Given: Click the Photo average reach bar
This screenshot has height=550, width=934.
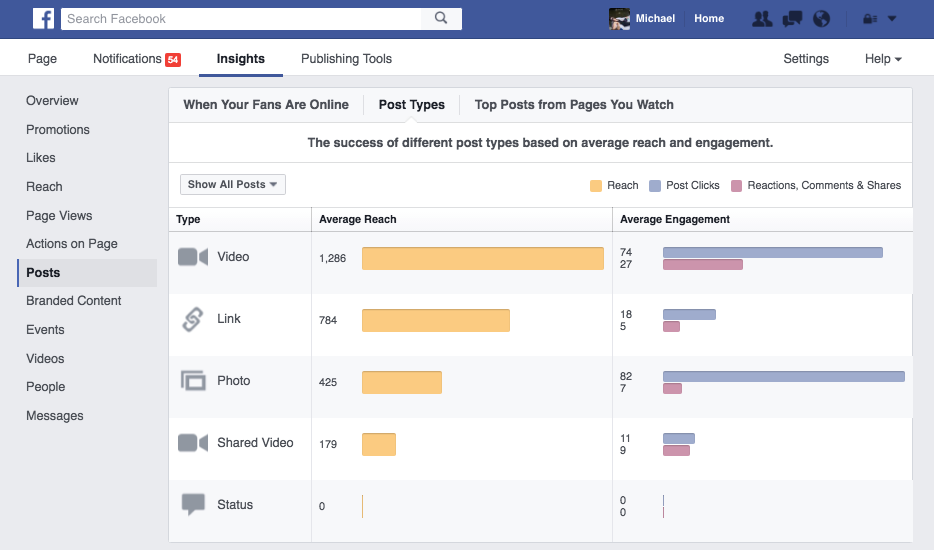Looking at the screenshot, I should 401,382.
